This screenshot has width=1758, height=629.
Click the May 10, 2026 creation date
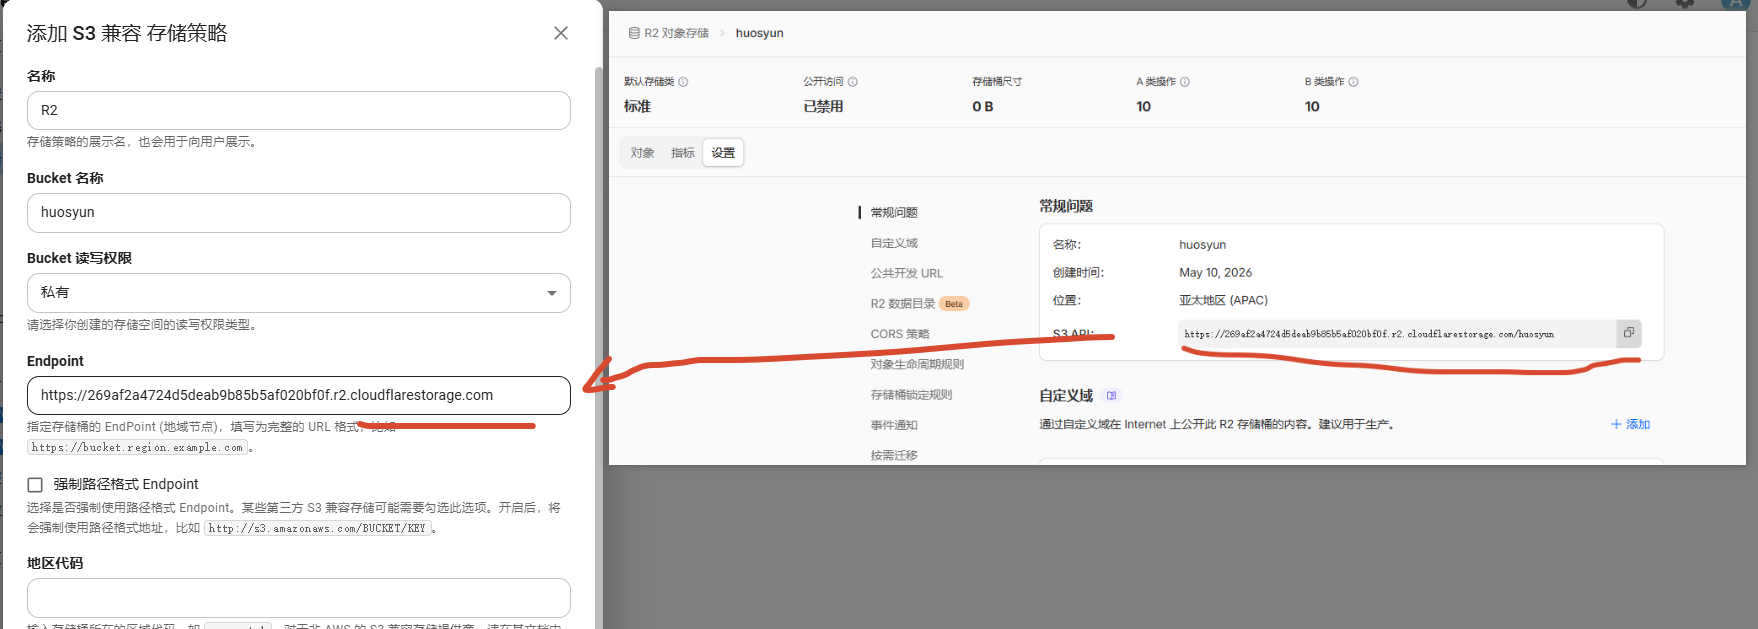coord(1215,273)
